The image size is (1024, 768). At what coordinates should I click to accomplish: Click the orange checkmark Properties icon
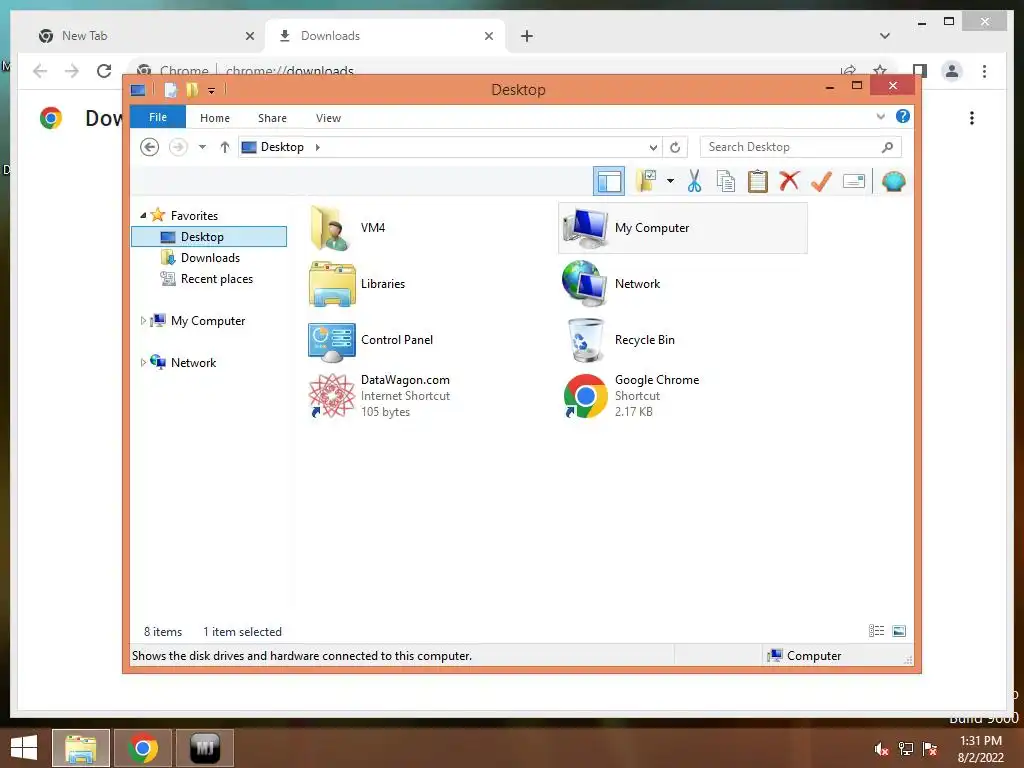(821, 181)
